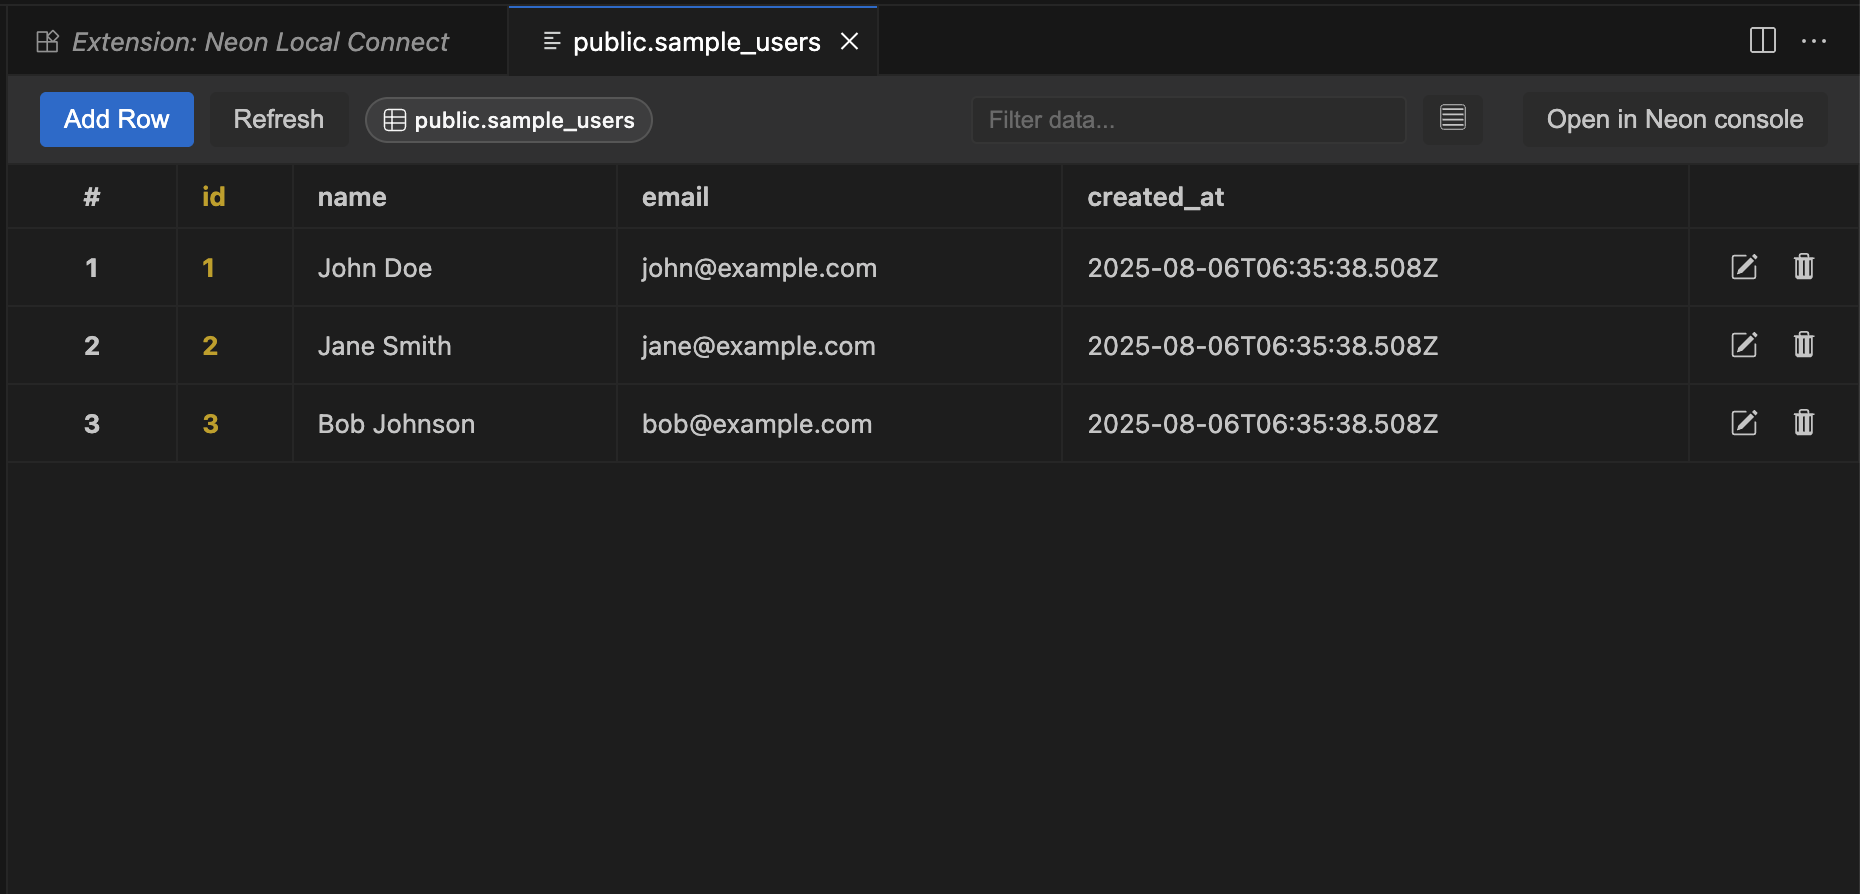Click the created_at column header

[1156, 196]
